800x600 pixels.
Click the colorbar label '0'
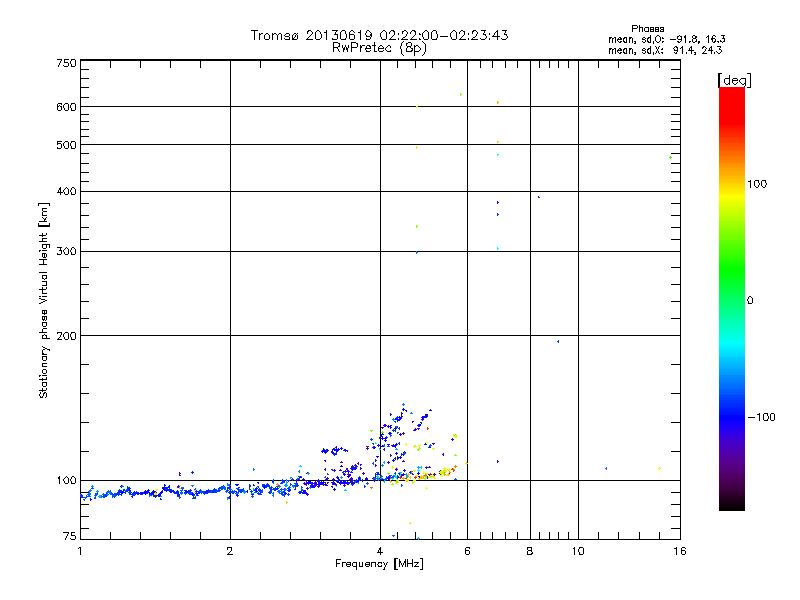[750, 301]
